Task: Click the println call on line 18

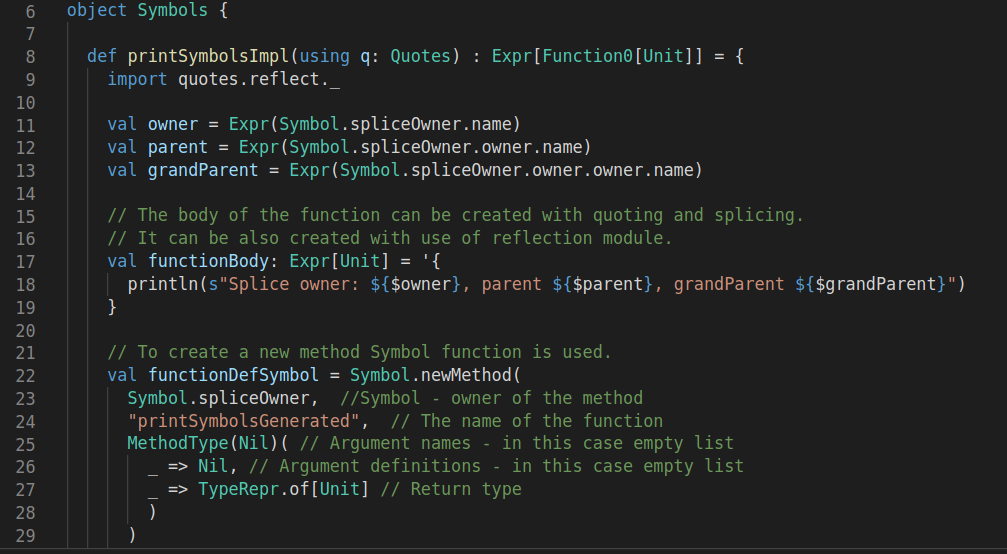Action: coord(162,284)
